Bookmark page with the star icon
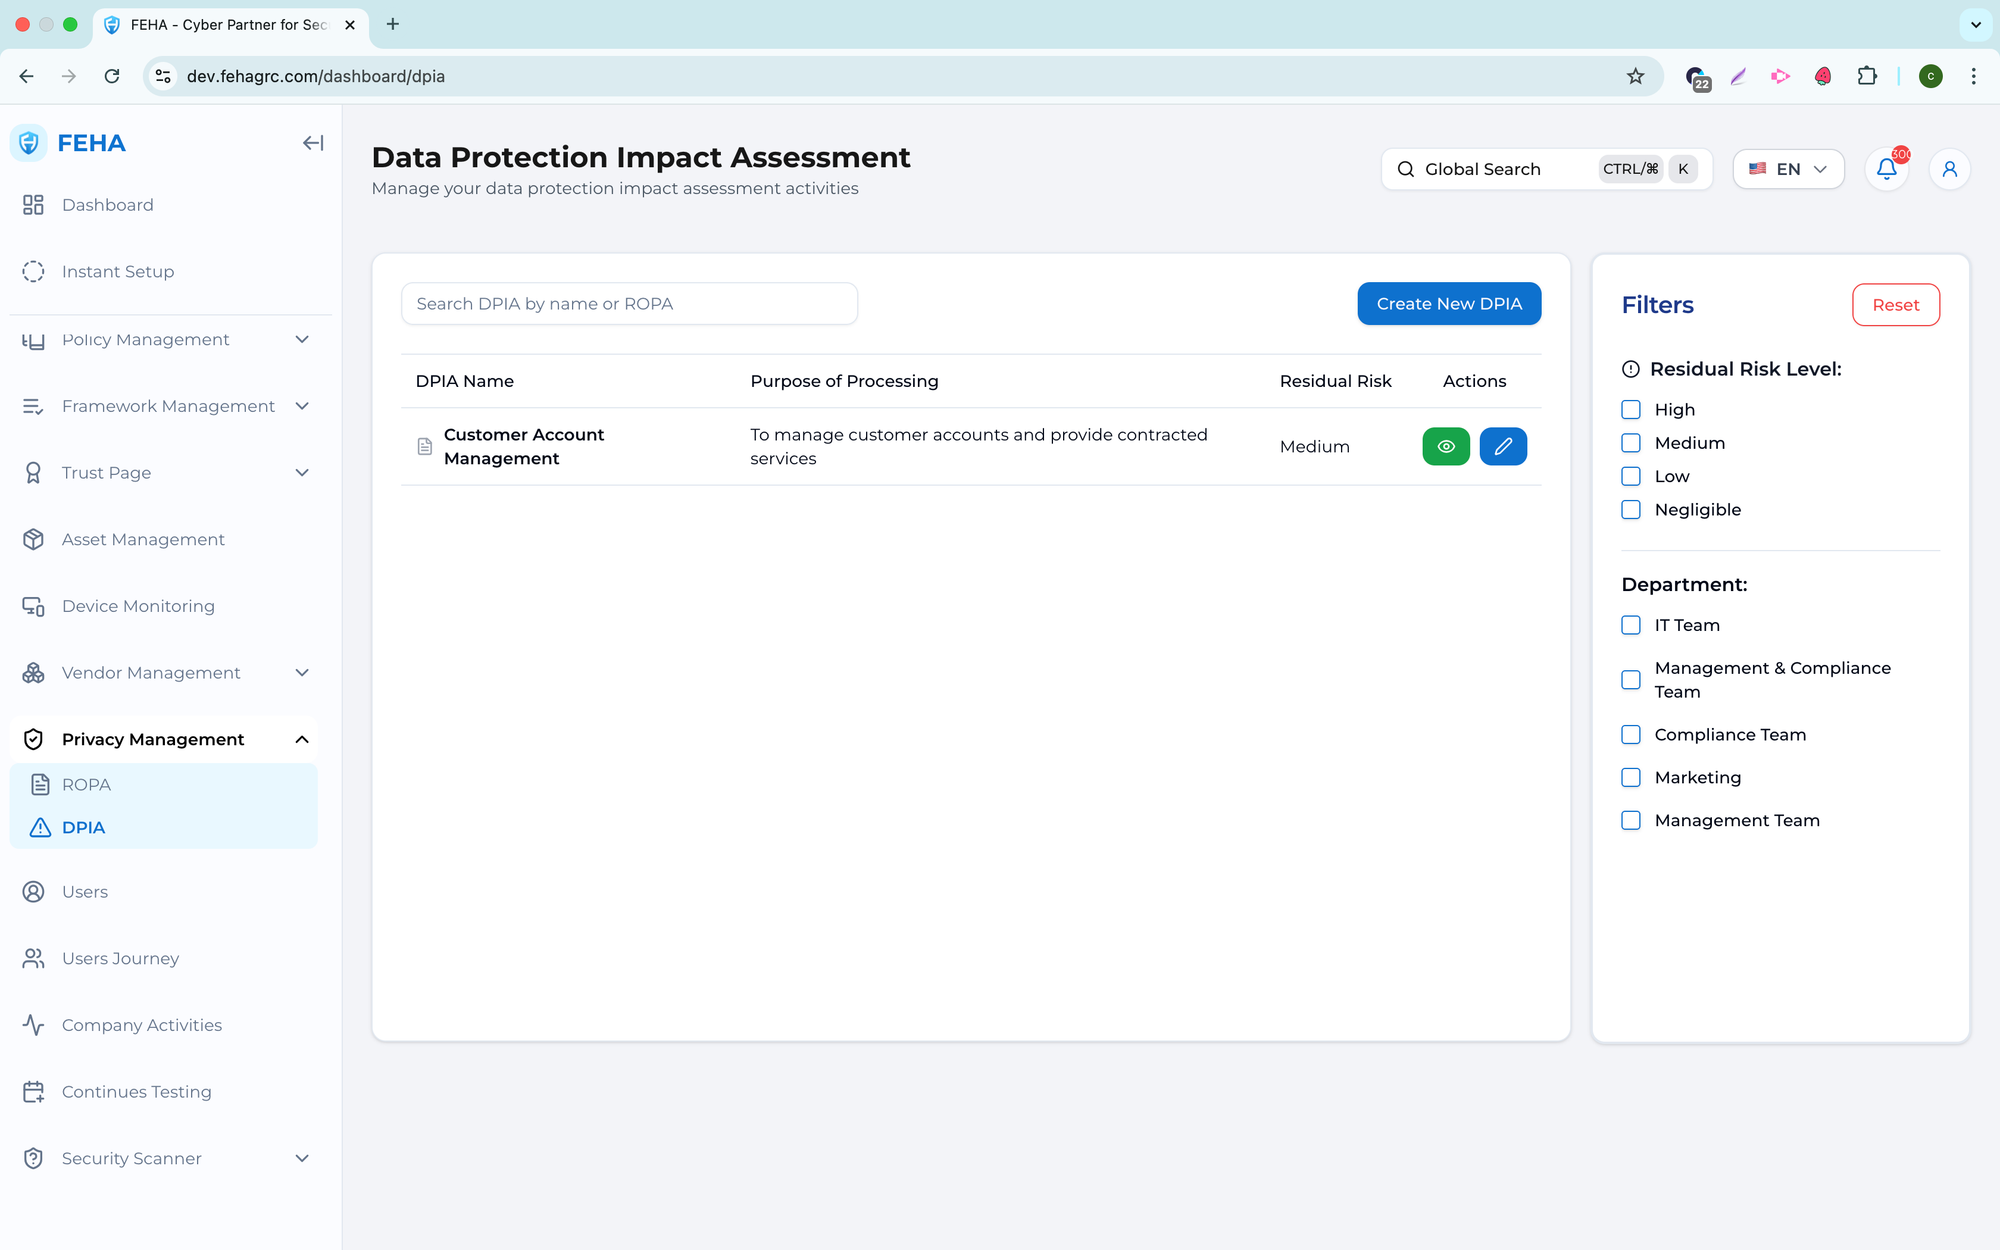Image resolution: width=2000 pixels, height=1250 pixels. click(1635, 76)
